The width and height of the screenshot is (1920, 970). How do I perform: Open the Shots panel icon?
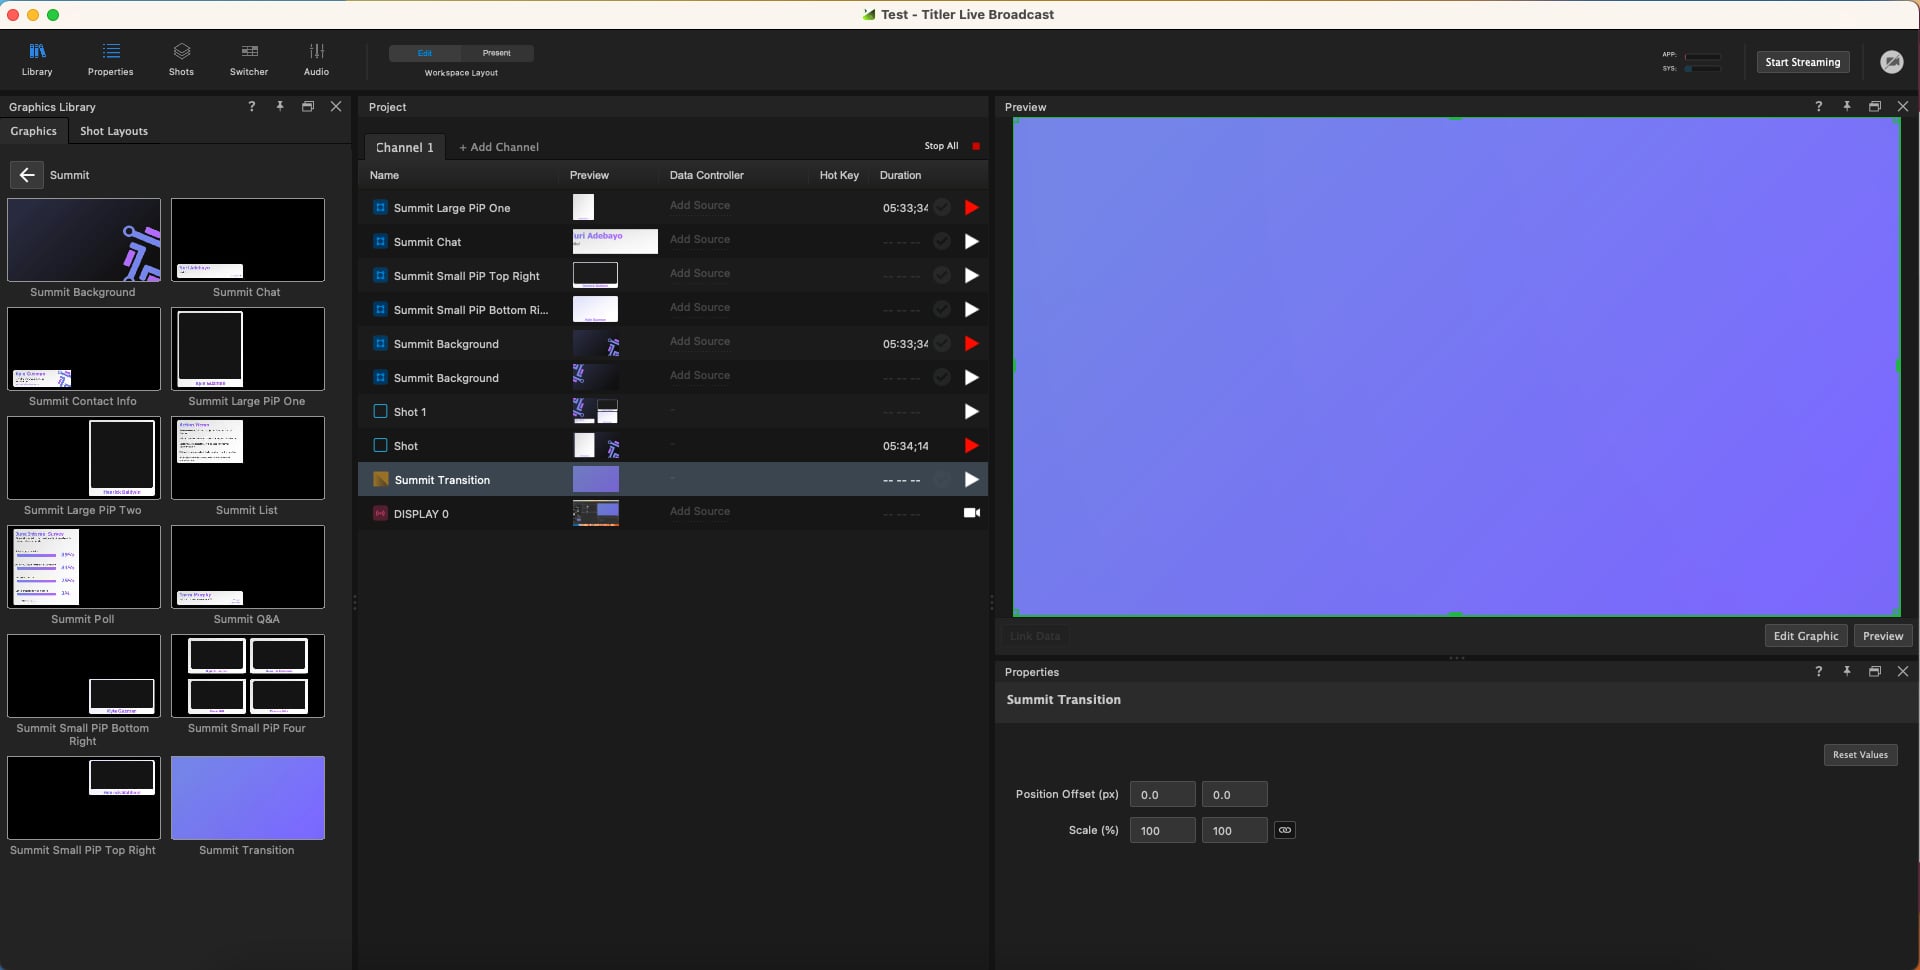coord(181,59)
